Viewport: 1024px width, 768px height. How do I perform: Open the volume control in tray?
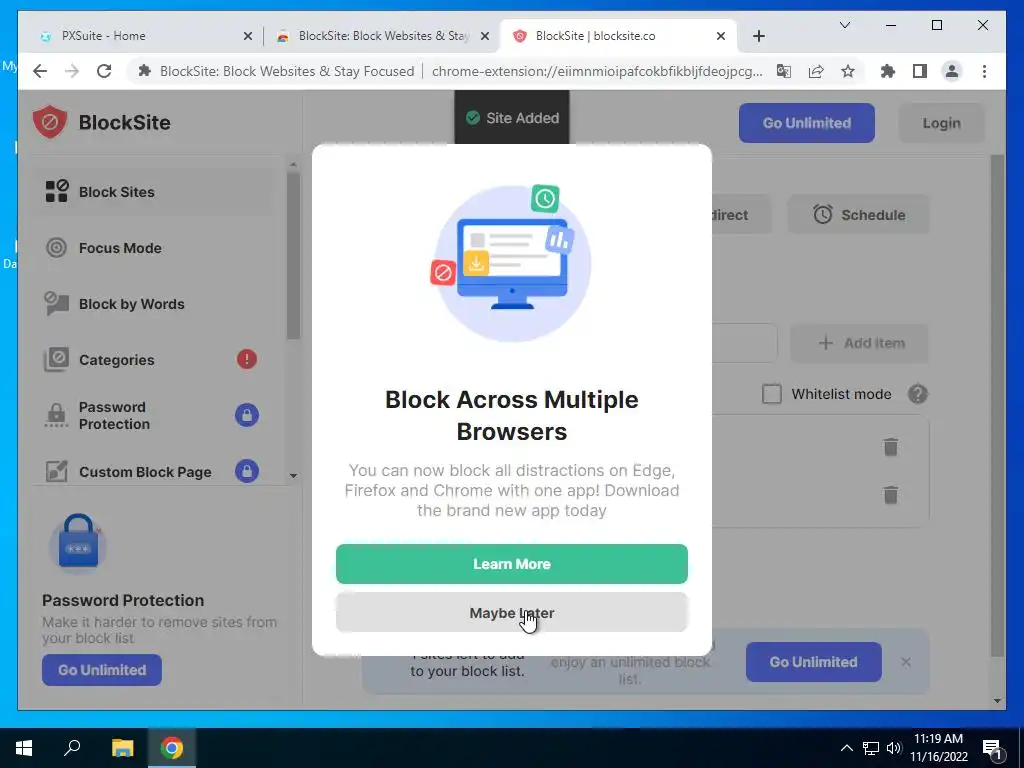[x=894, y=748]
